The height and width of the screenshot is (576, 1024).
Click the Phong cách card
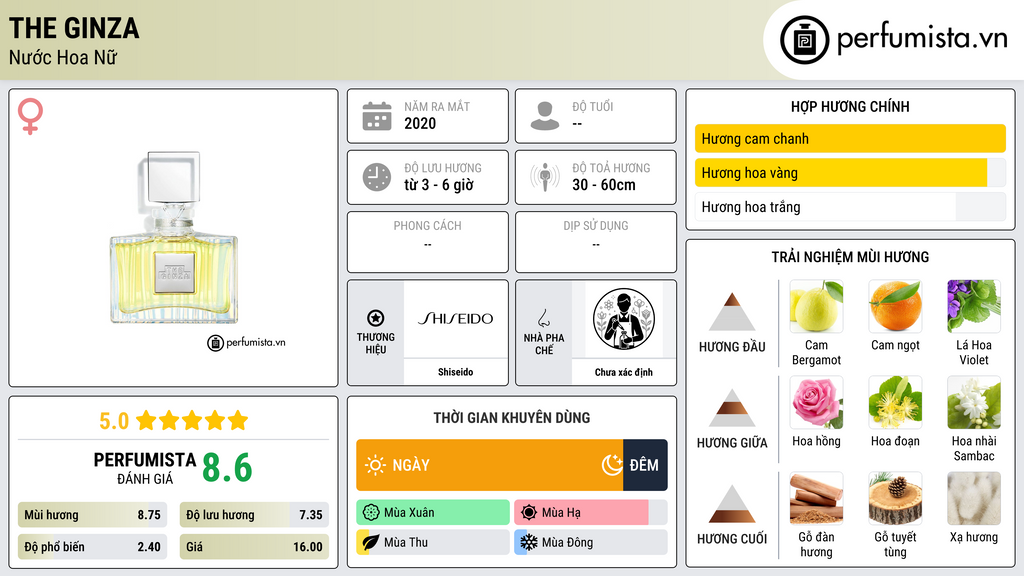(428, 242)
